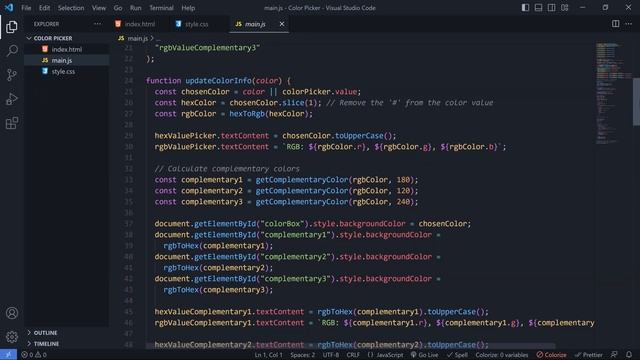Open the View menu

[x=98, y=8]
